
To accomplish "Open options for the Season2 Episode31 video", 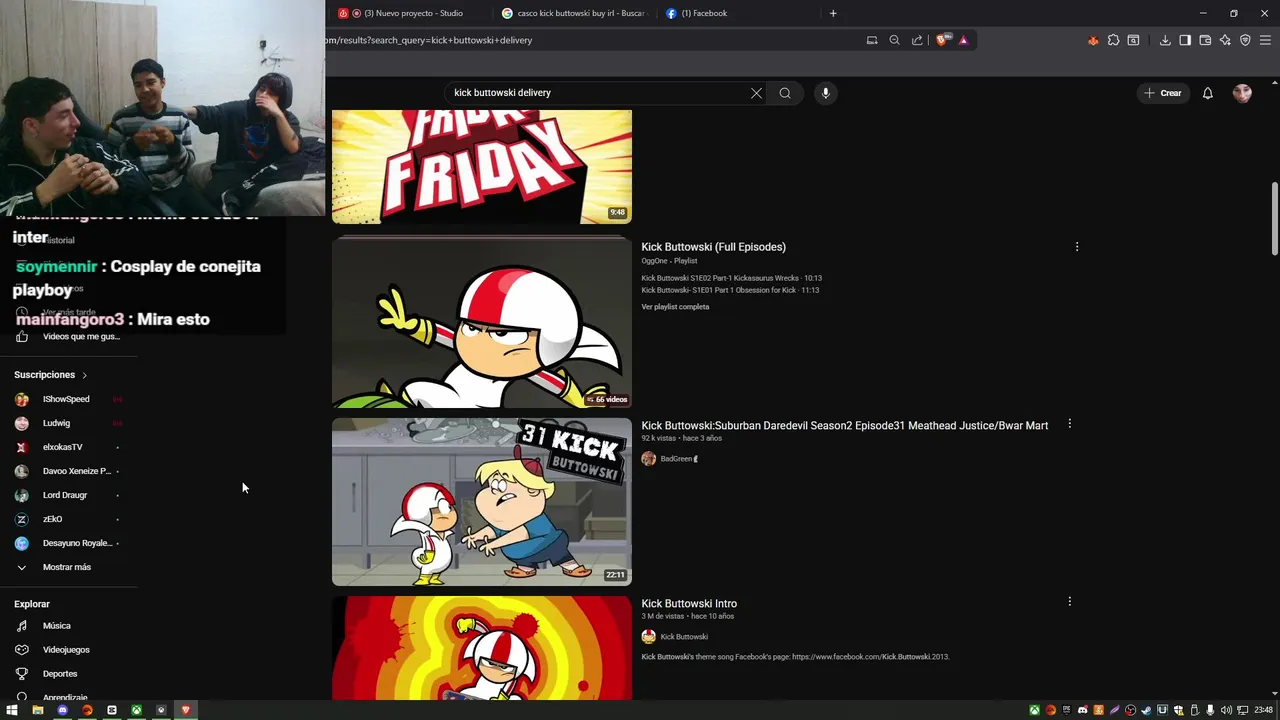I will [x=1070, y=424].
